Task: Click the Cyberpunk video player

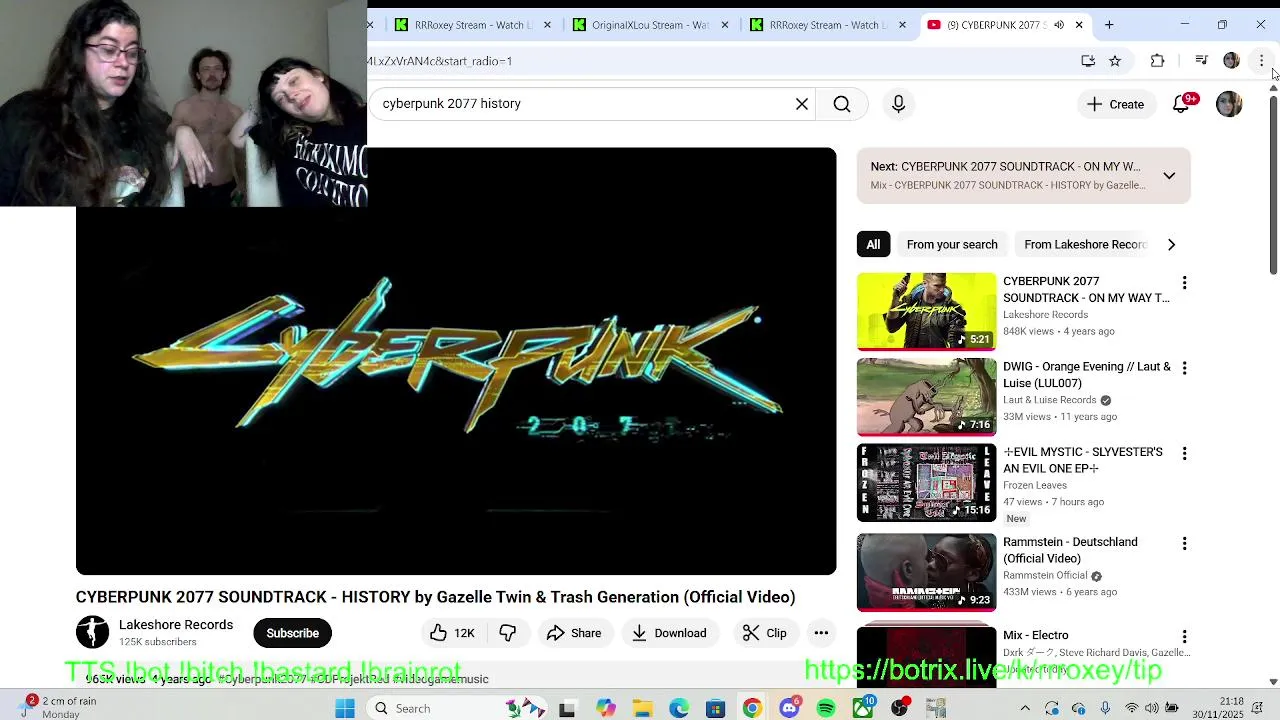Action: pos(456,361)
